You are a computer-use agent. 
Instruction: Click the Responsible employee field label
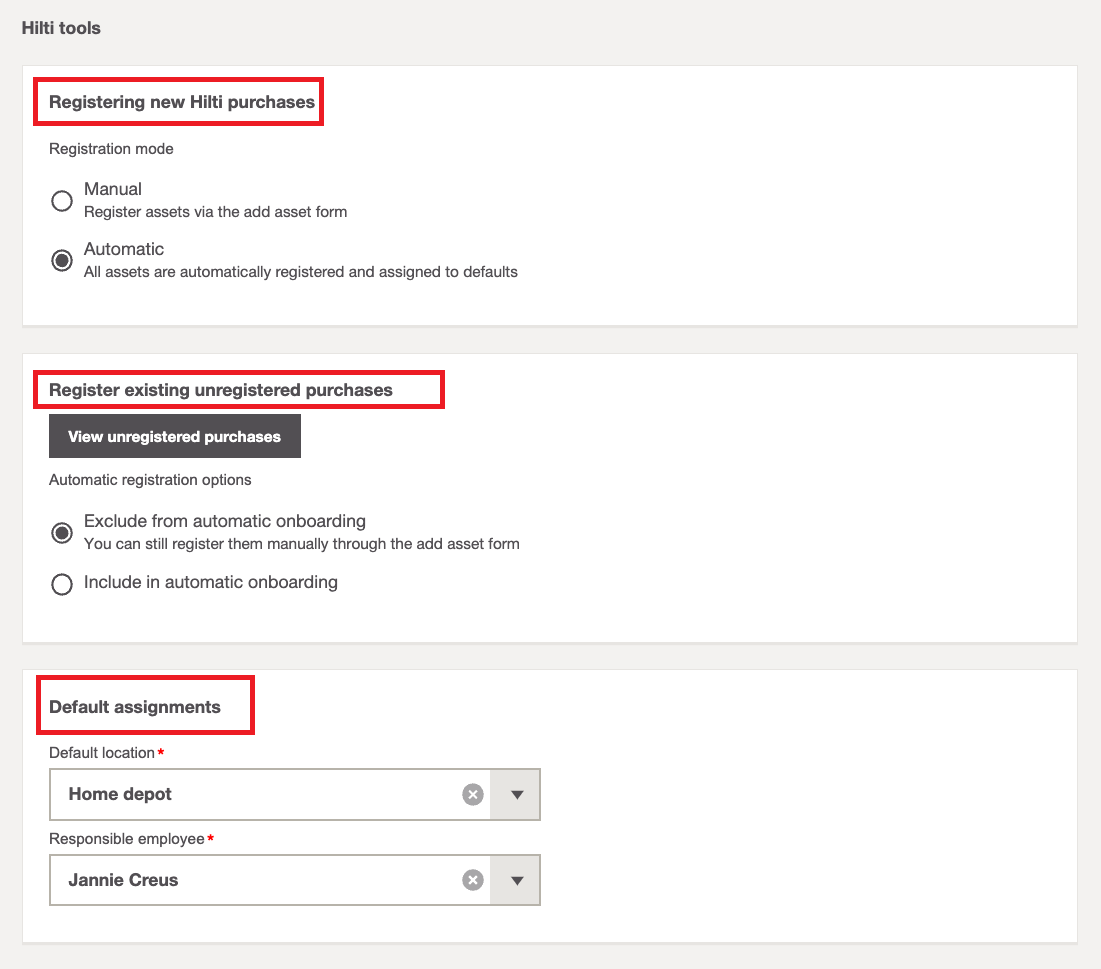(x=127, y=839)
